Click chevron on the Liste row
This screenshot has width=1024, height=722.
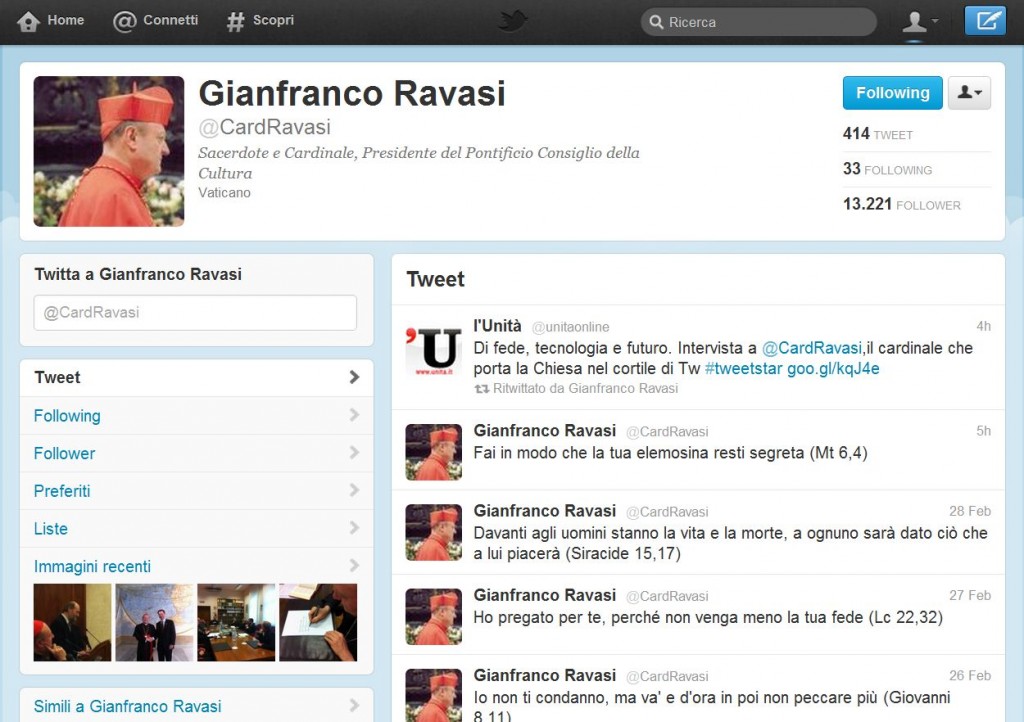tap(354, 528)
